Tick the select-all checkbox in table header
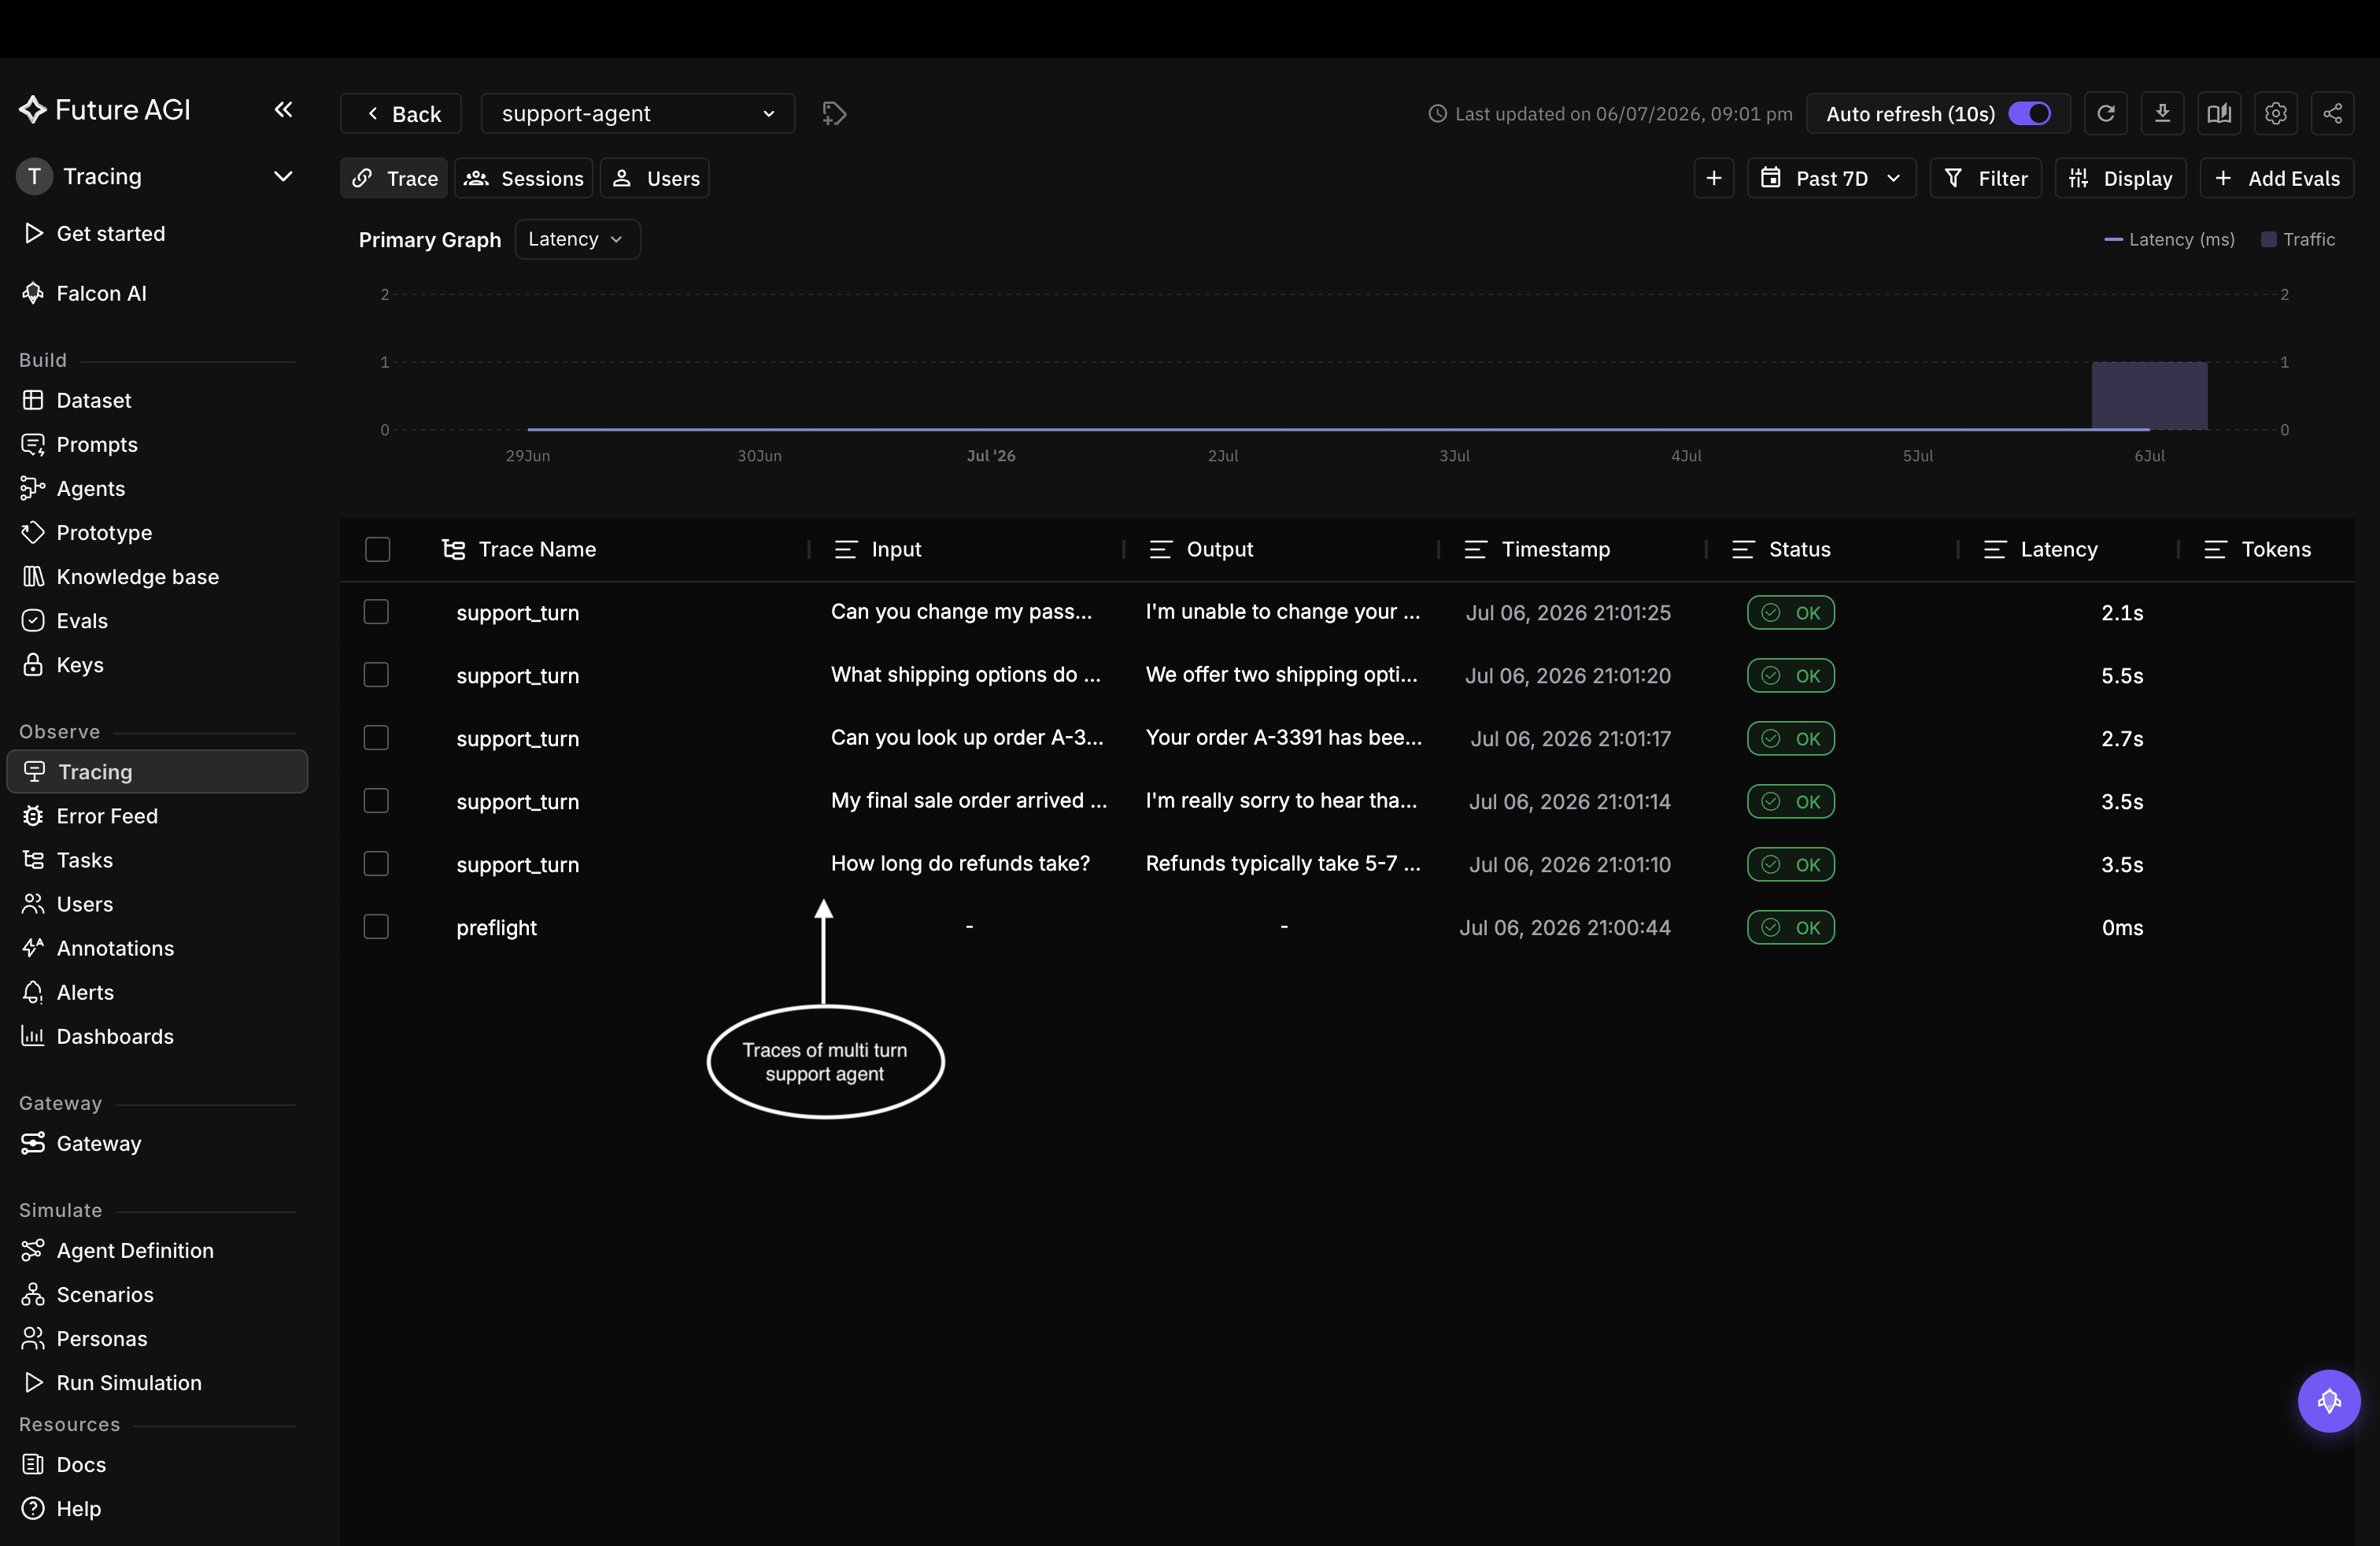2380x1546 pixels. (x=377, y=549)
